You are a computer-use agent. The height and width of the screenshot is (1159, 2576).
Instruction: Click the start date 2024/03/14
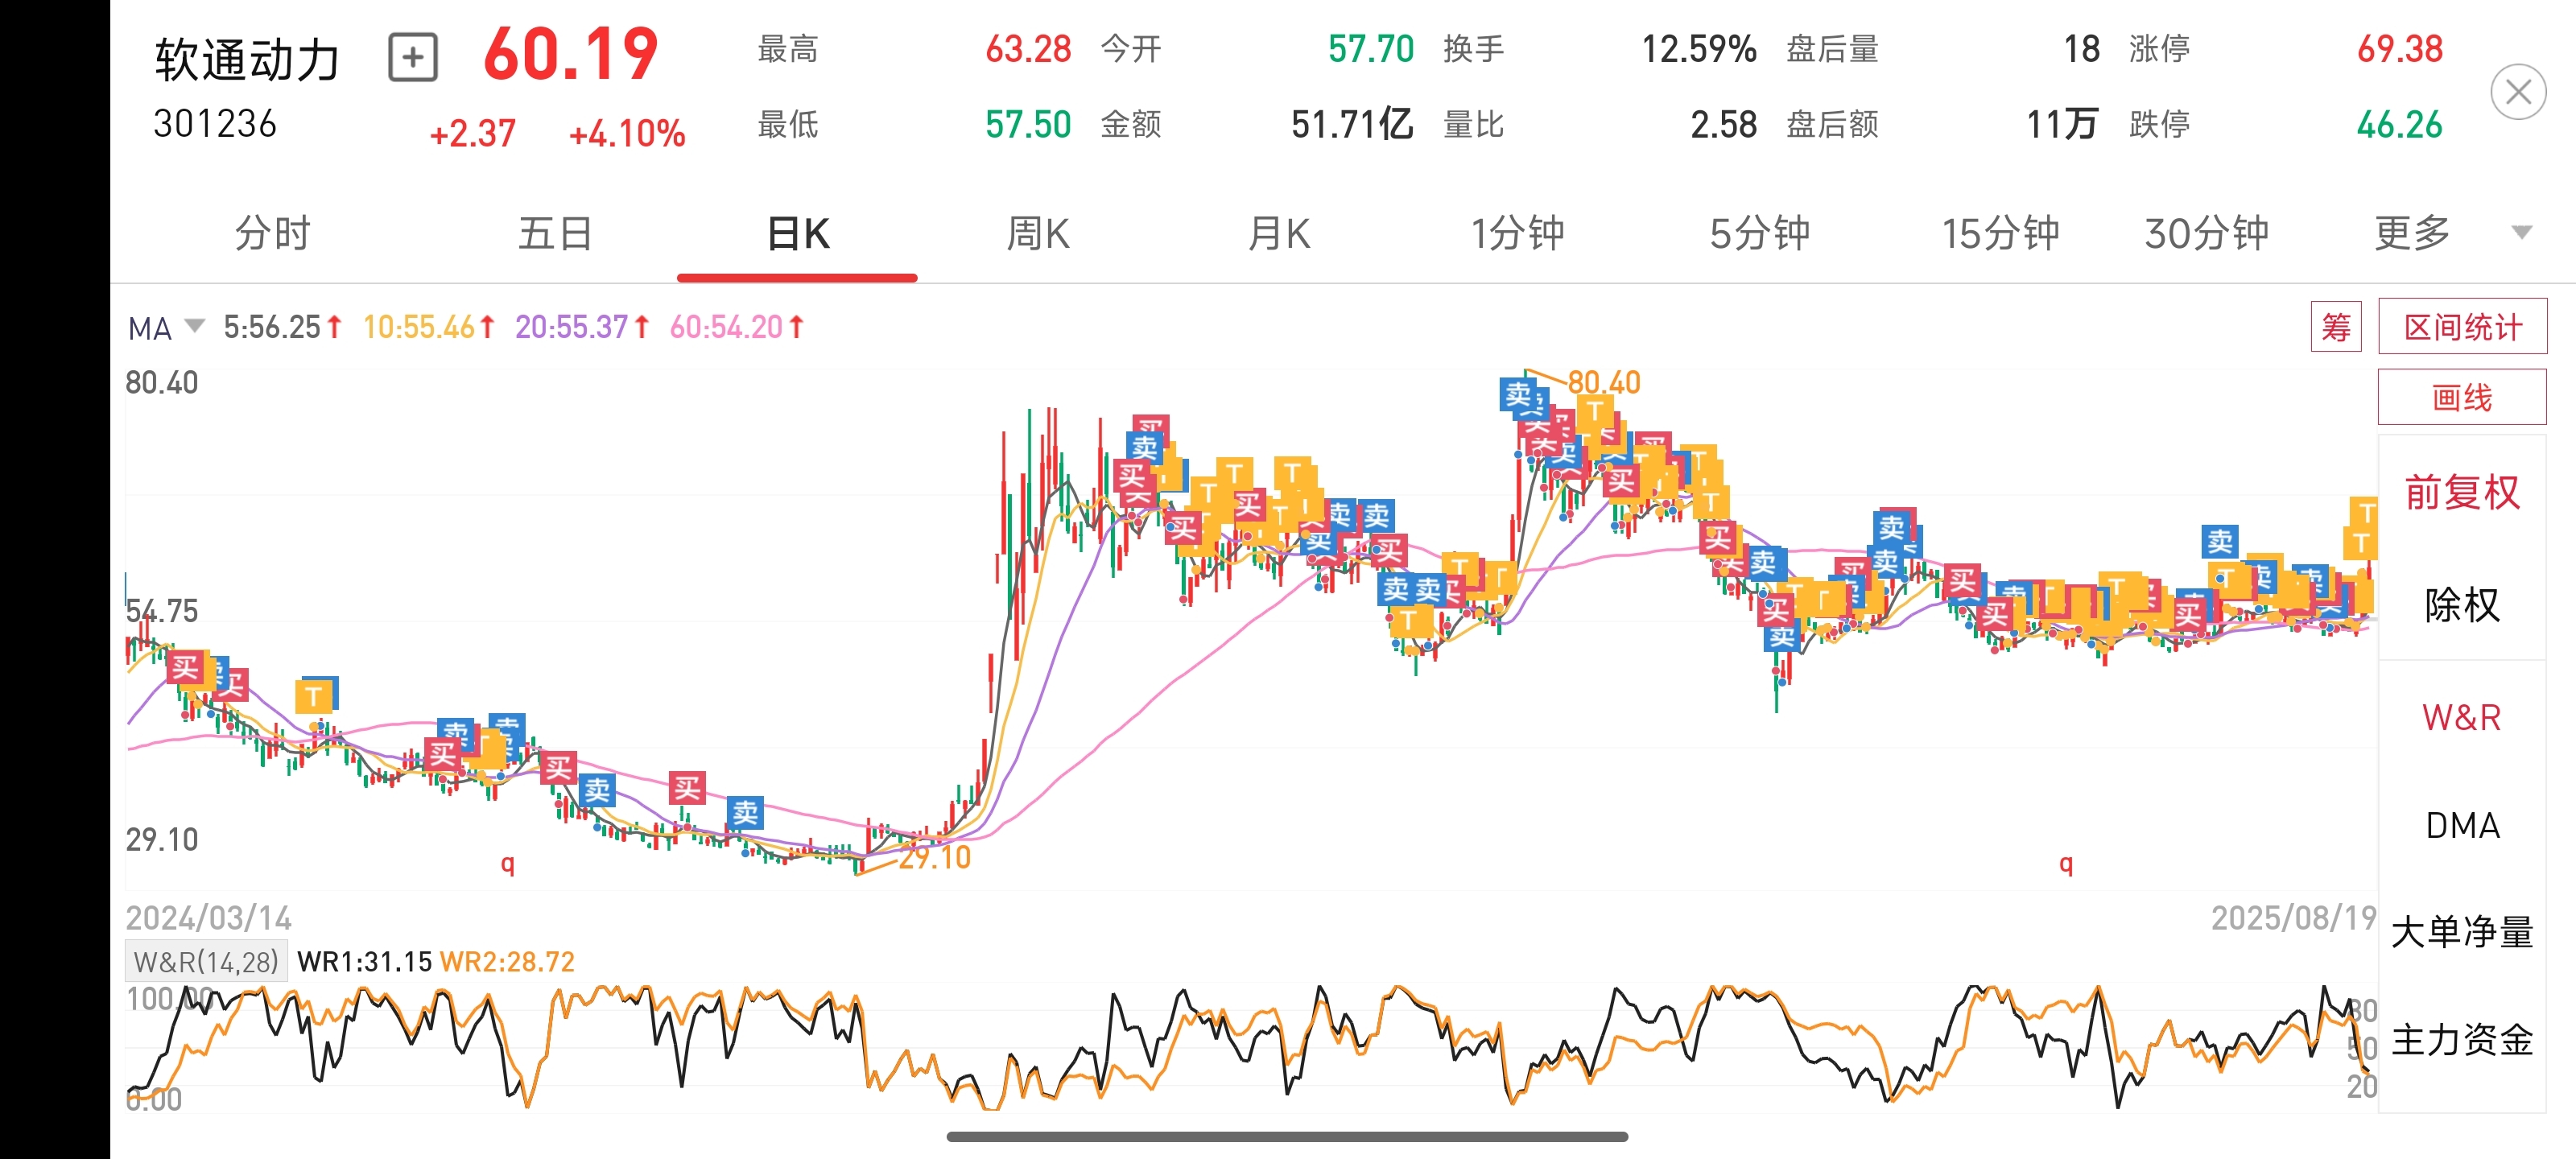pos(208,918)
